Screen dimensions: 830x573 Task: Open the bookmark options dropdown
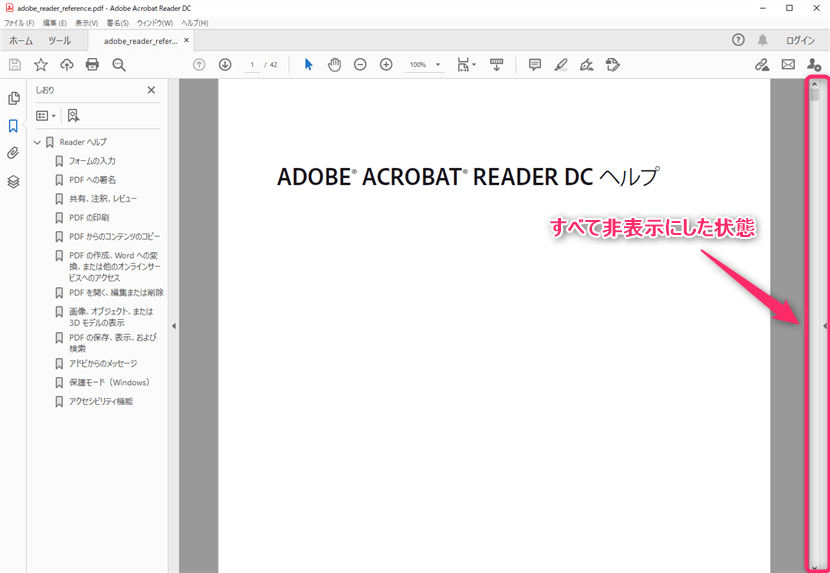46,115
